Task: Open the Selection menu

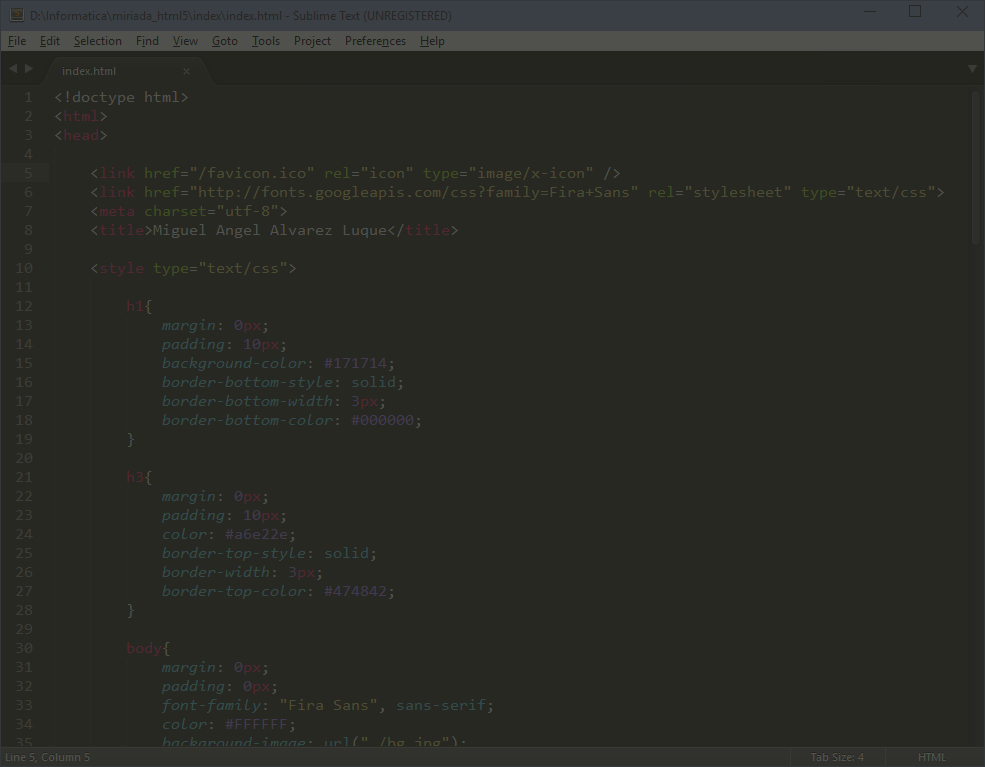Action: pyautogui.click(x=97, y=41)
